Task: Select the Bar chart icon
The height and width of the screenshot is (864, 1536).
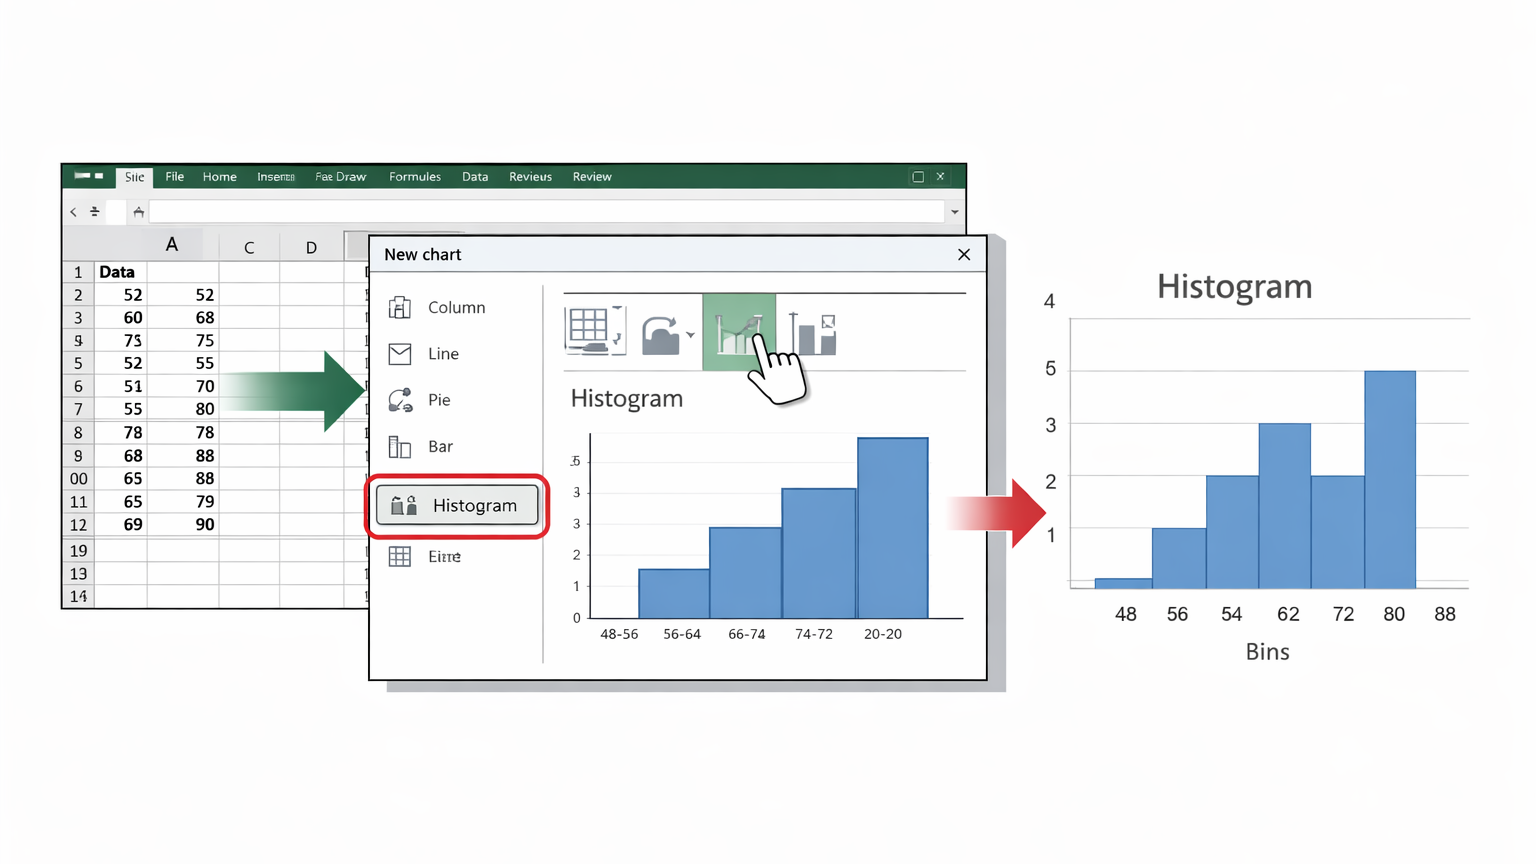Action: pos(400,447)
